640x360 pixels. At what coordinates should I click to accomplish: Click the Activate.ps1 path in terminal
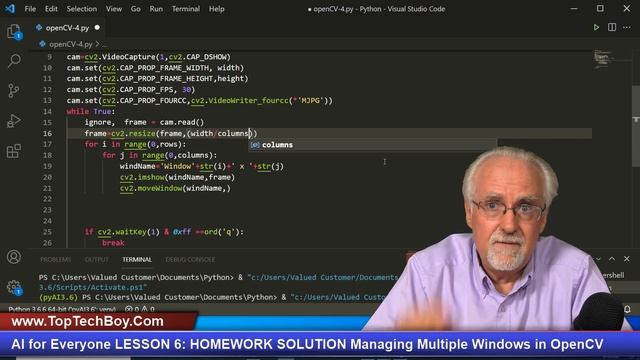[x=93, y=287]
